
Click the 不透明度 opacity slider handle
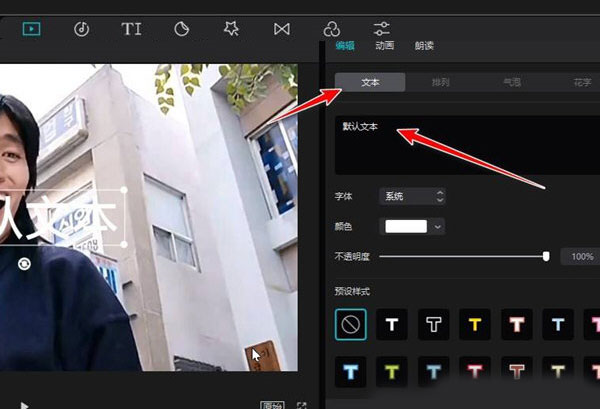tap(546, 257)
